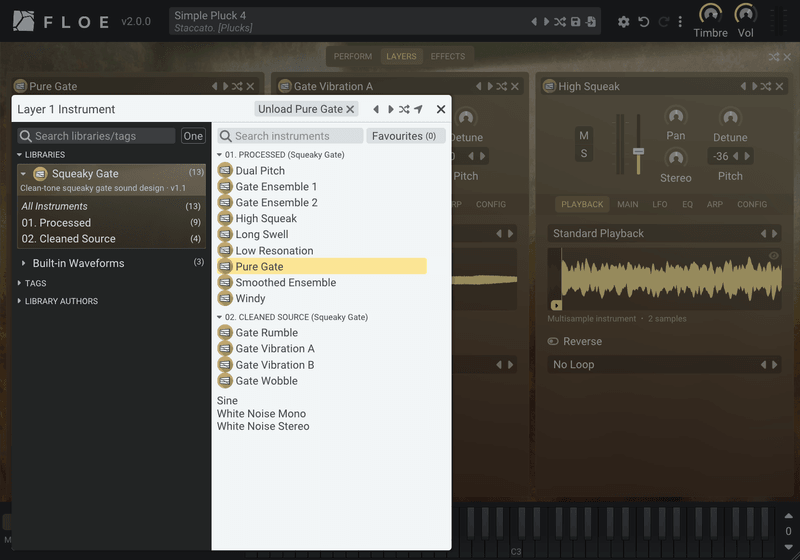Image resolution: width=800 pixels, height=560 pixels.
Task: Undo last change
Action: (x=643, y=22)
